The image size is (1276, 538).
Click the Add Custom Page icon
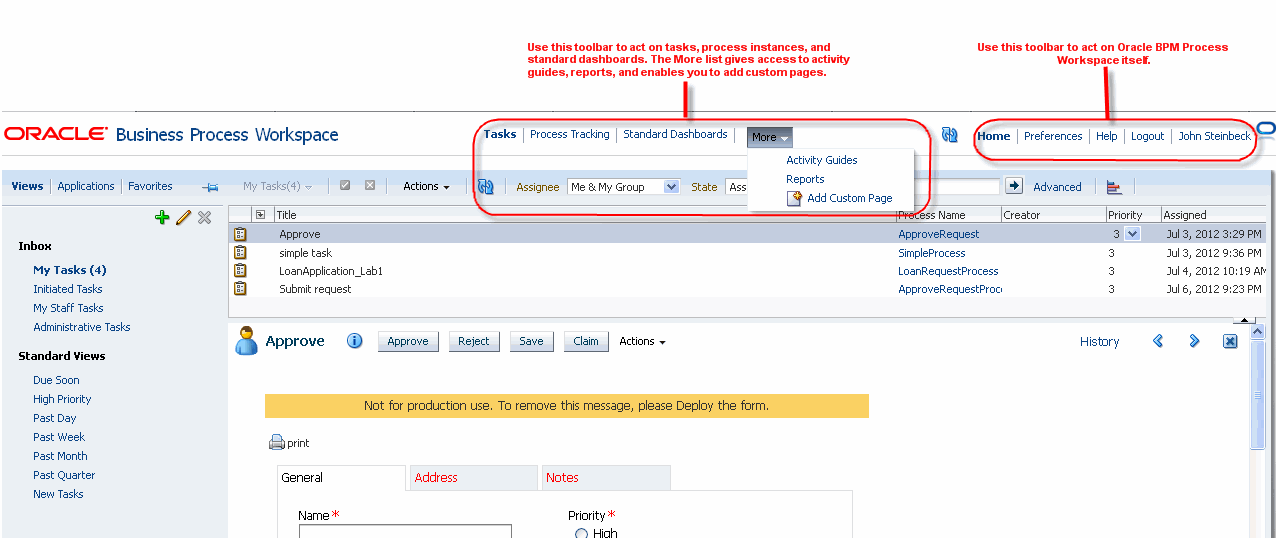pos(795,198)
